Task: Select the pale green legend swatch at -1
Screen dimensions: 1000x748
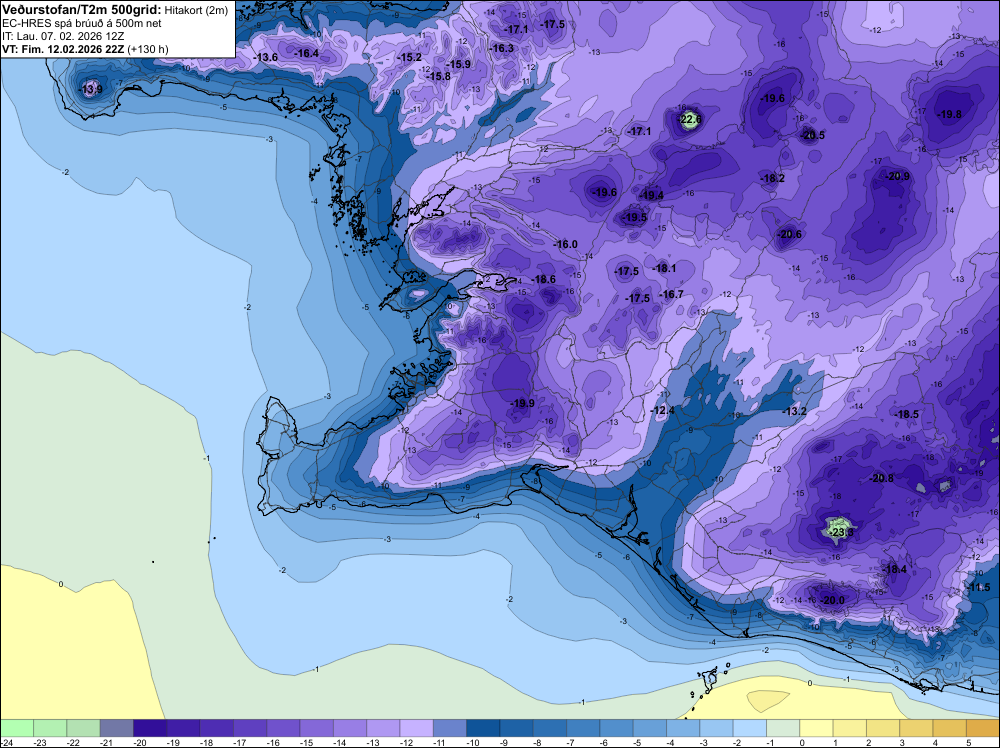Action: click(x=783, y=728)
